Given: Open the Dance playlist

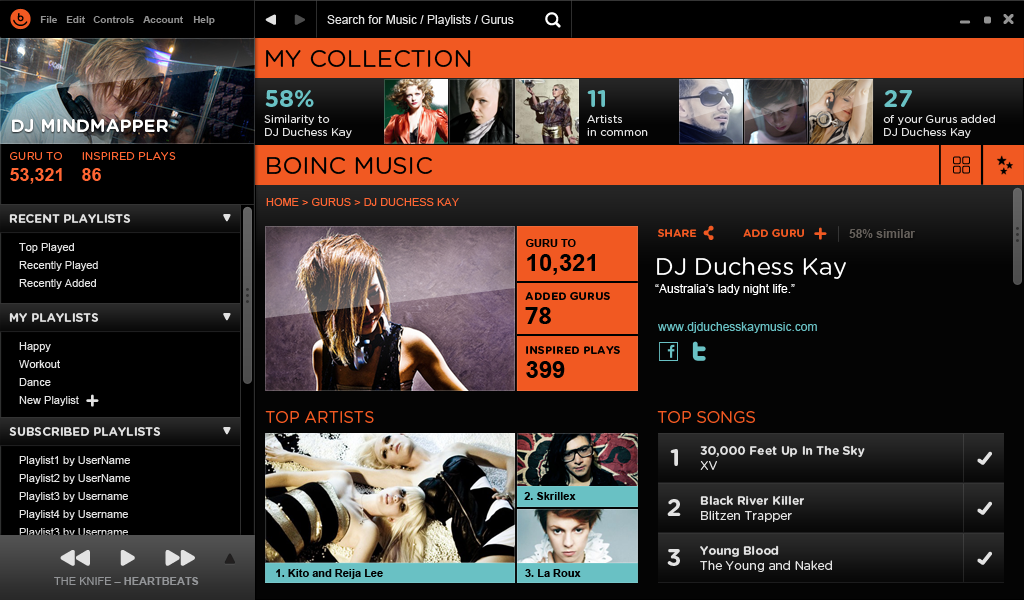Looking at the screenshot, I should (x=35, y=382).
